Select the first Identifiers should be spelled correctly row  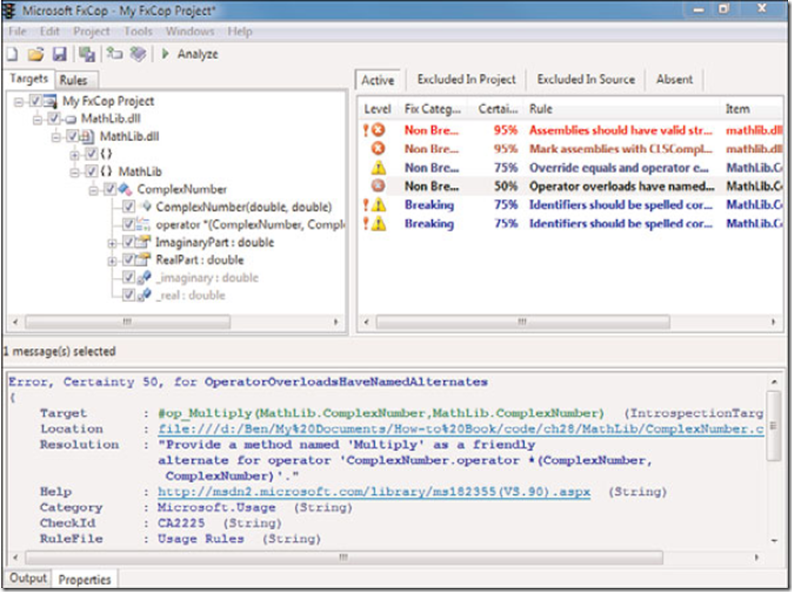[572, 205]
